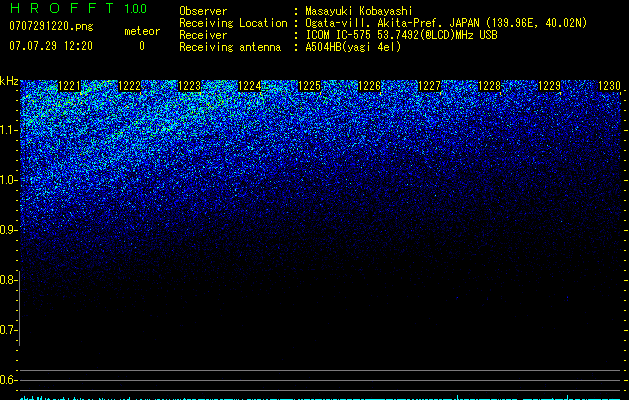Click the 1.1 kHz axis label
Viewport: 629px width, 400px height.
(8, 130)
